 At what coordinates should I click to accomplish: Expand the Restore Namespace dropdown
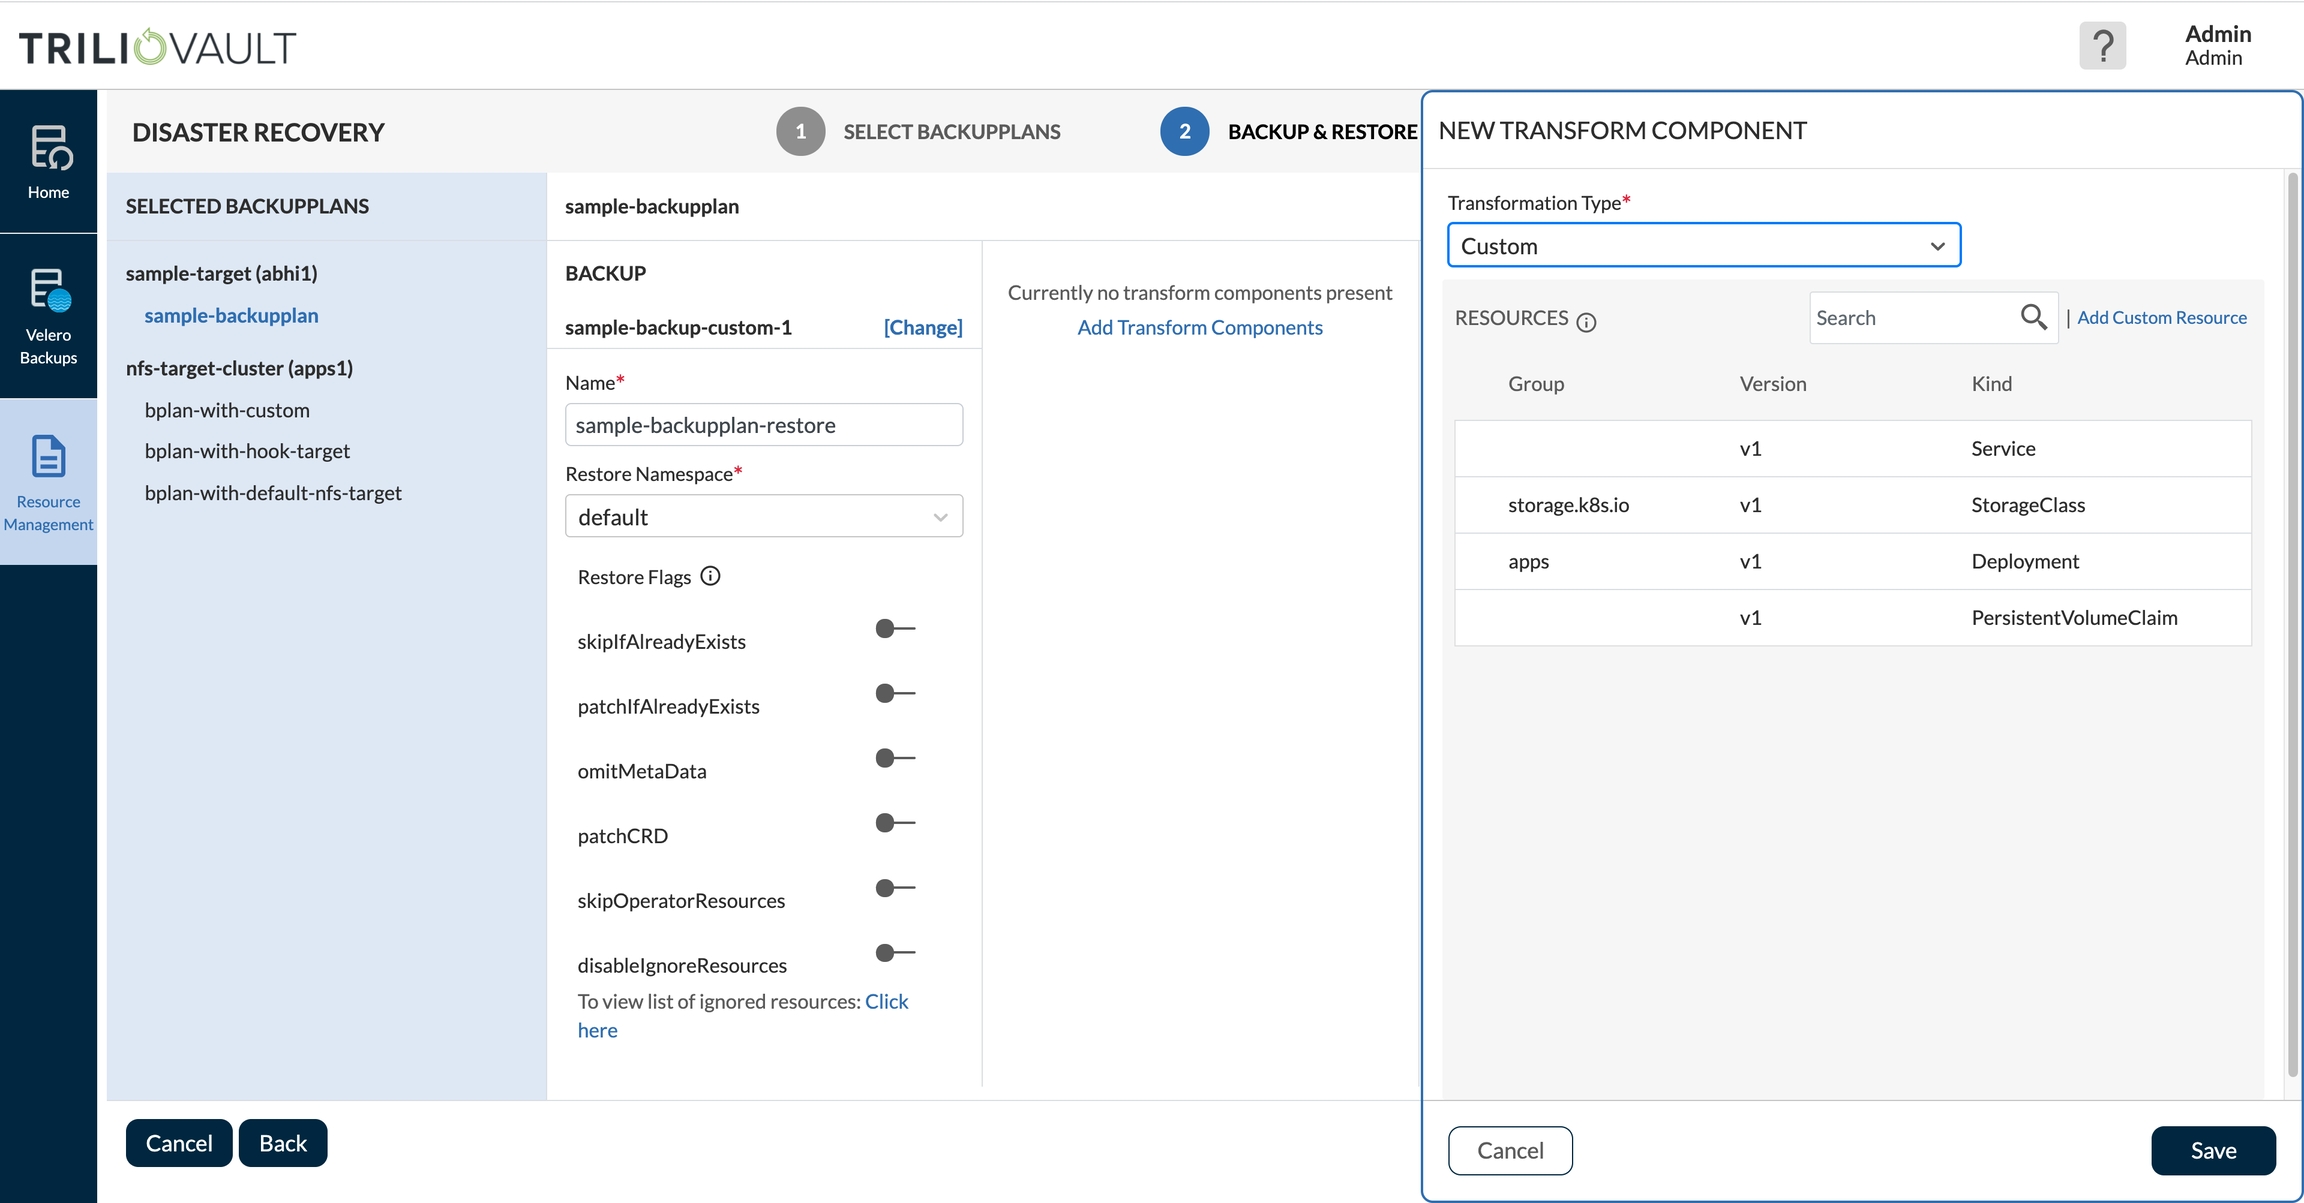coord(763,517)
